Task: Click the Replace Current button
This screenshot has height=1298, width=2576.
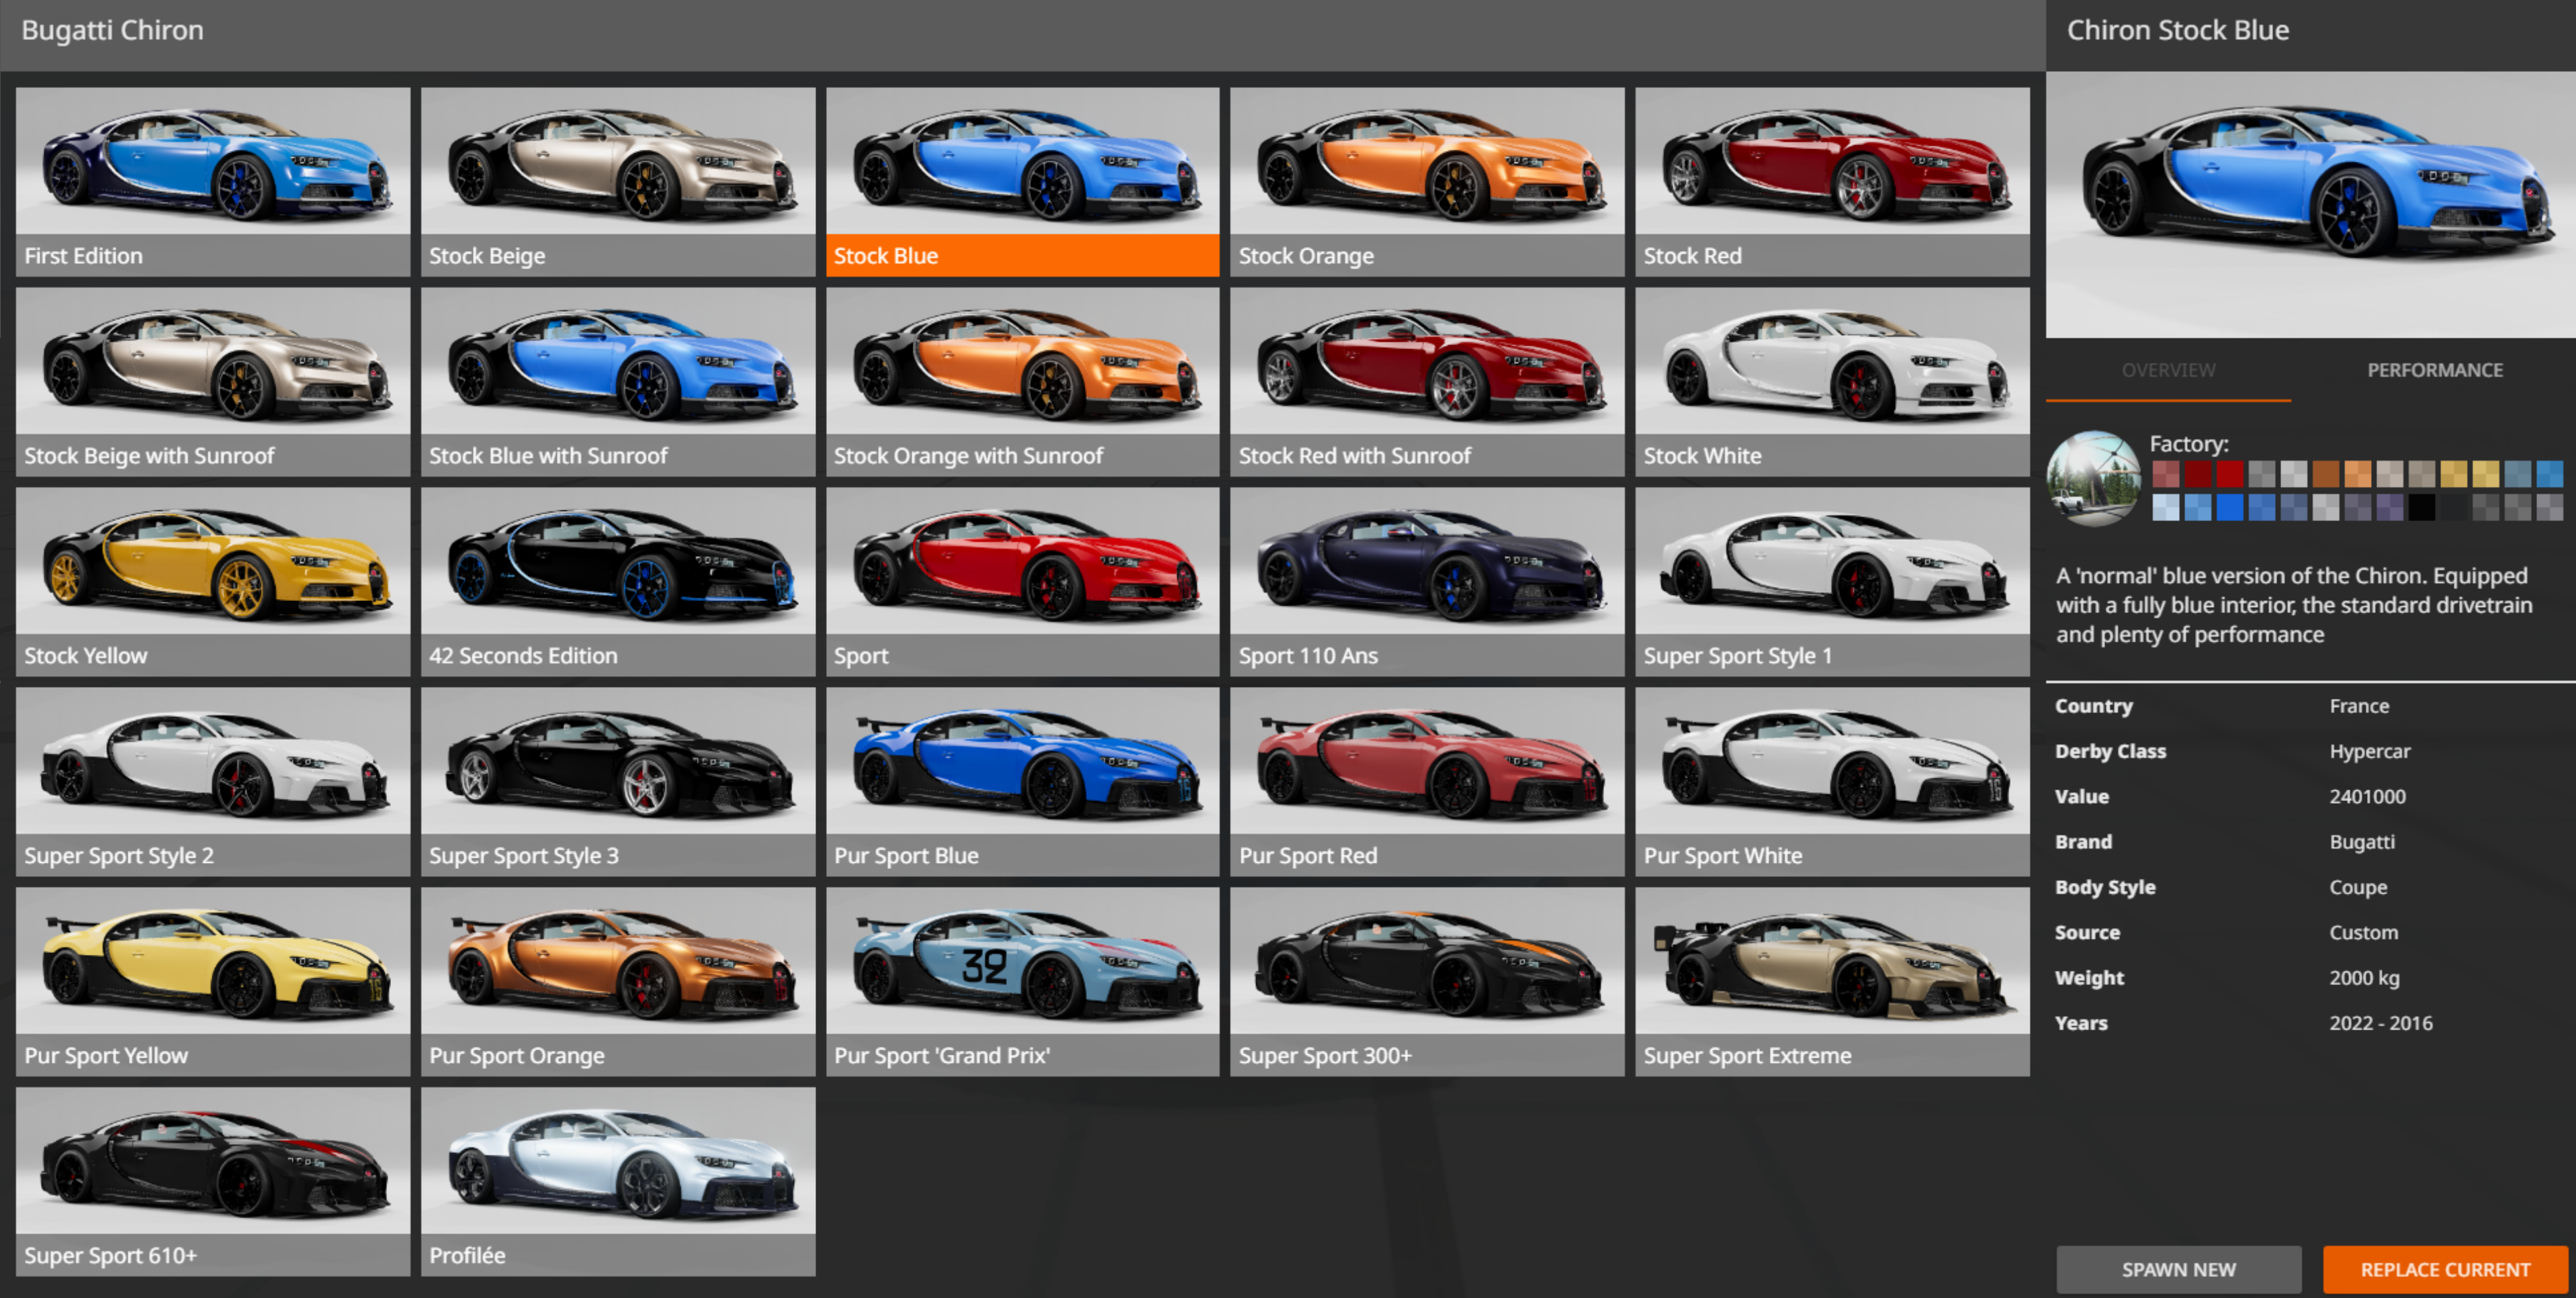Action: pos(2444,1269)
